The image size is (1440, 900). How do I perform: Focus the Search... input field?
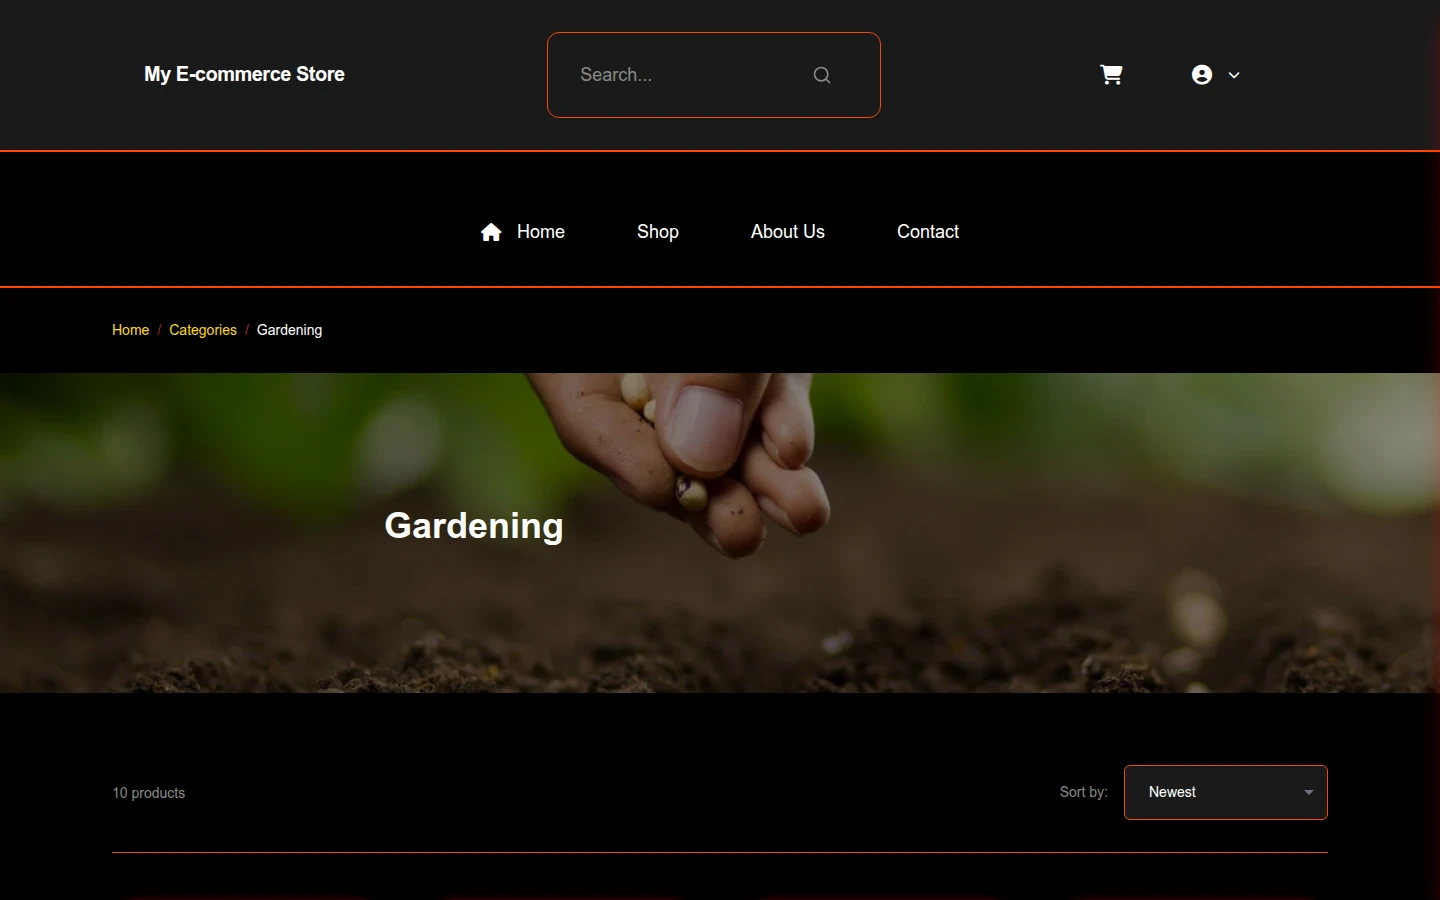coord(714,75)
